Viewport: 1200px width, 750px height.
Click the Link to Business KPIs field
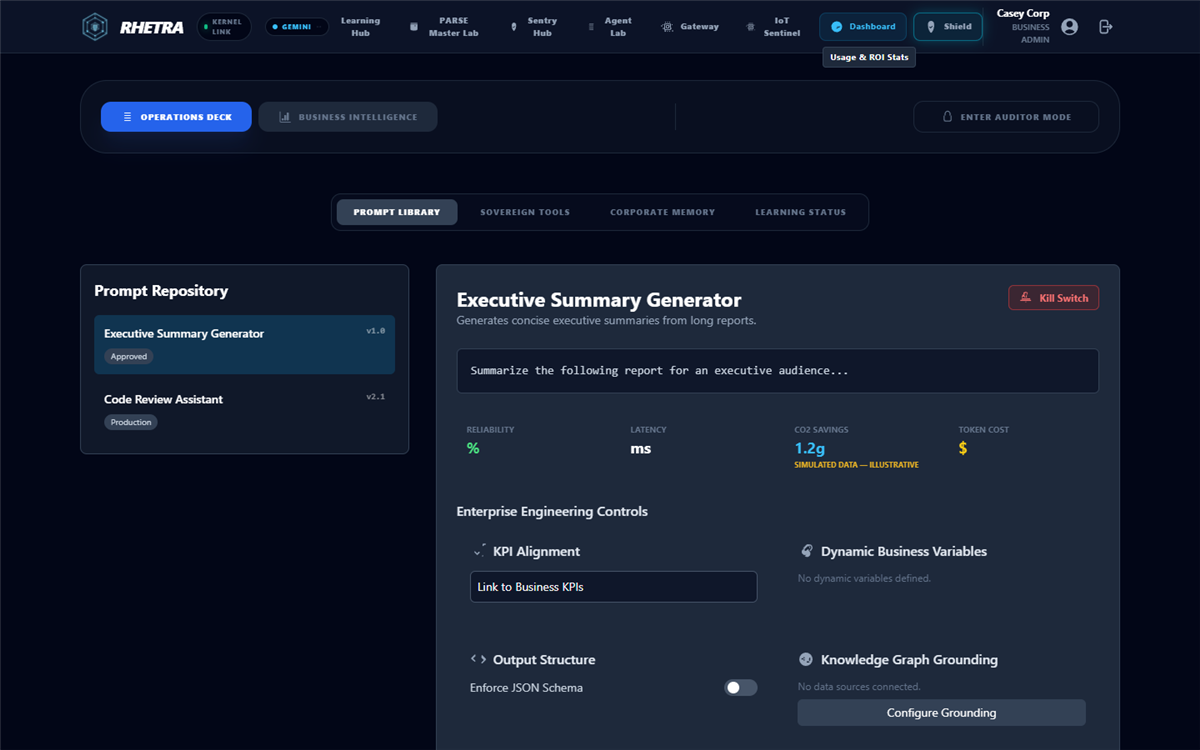(x=613, y=587)
